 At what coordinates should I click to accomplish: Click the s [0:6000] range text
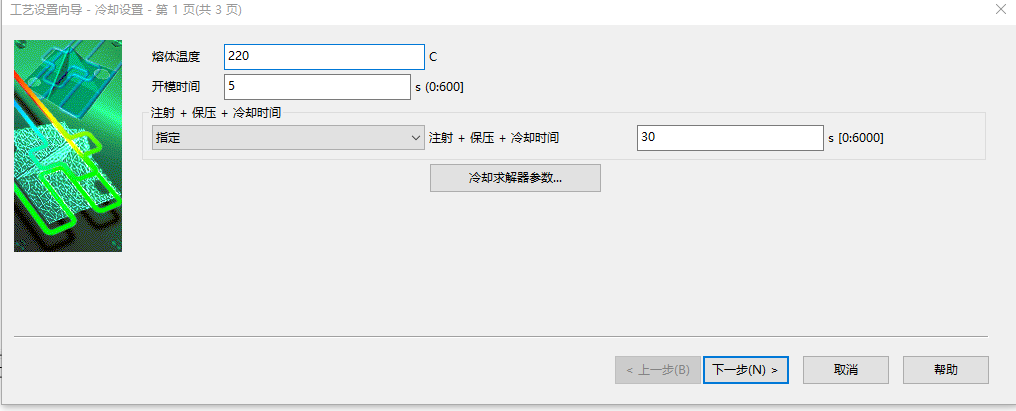click(x=855, y=138)
